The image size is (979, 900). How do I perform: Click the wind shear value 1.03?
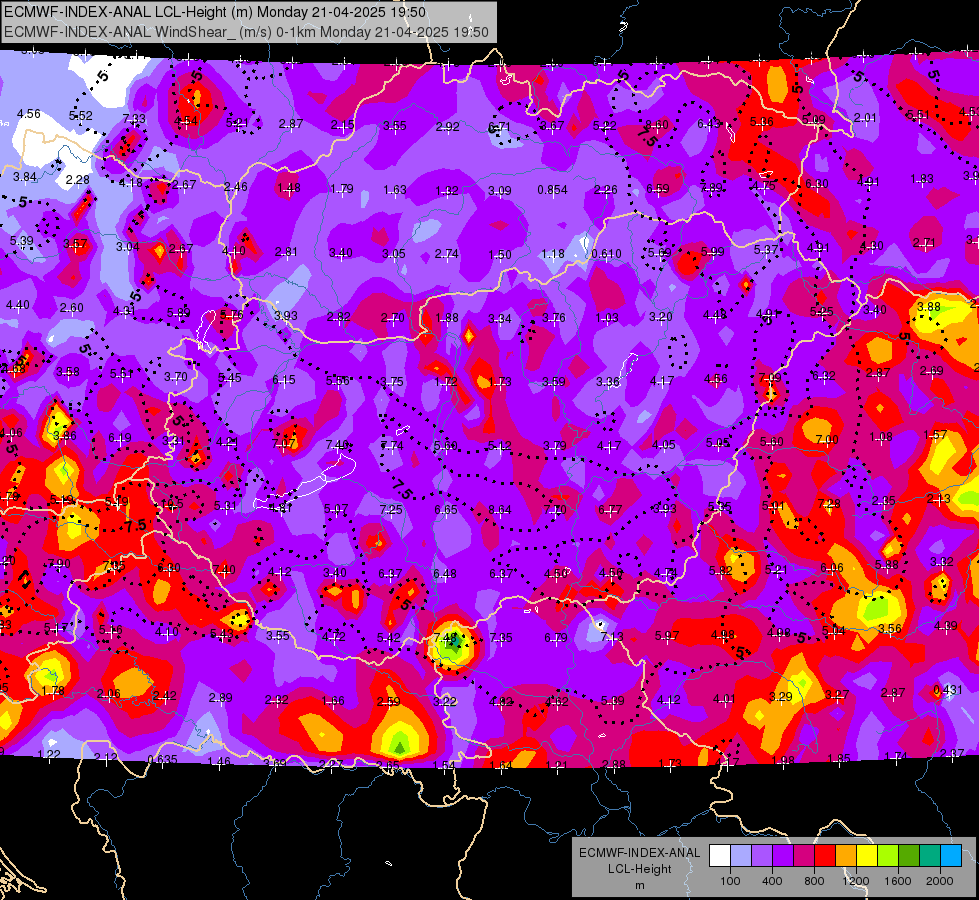coord(606,317)
